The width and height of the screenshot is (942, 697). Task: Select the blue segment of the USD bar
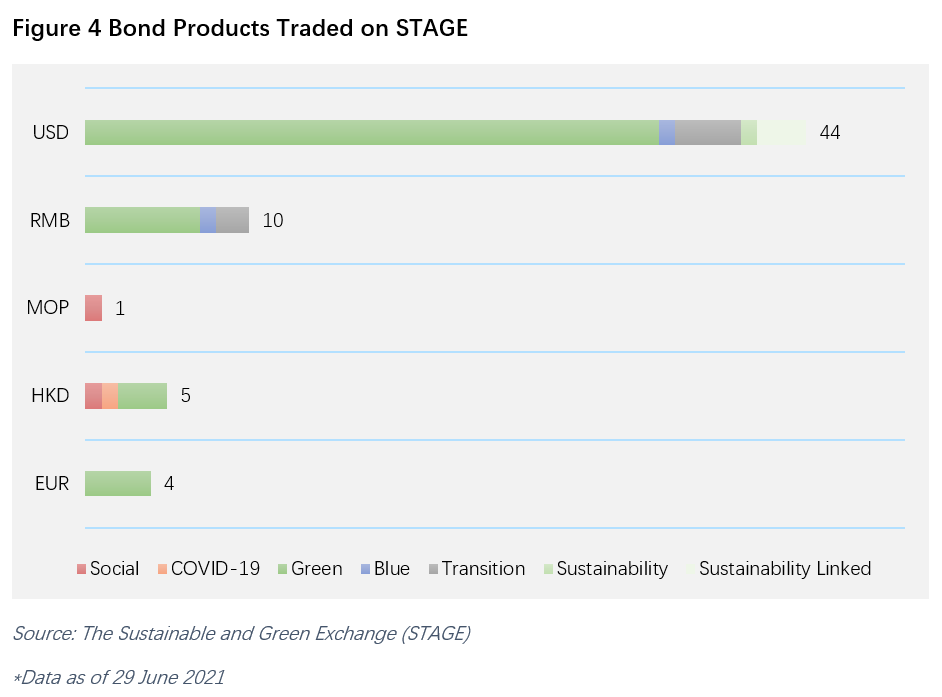[x=667, y=133]
